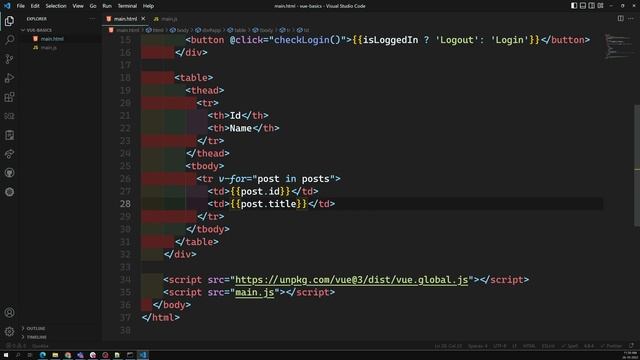Open the Help menu
The image size is (640, 360).
click(x=148, y=6)
